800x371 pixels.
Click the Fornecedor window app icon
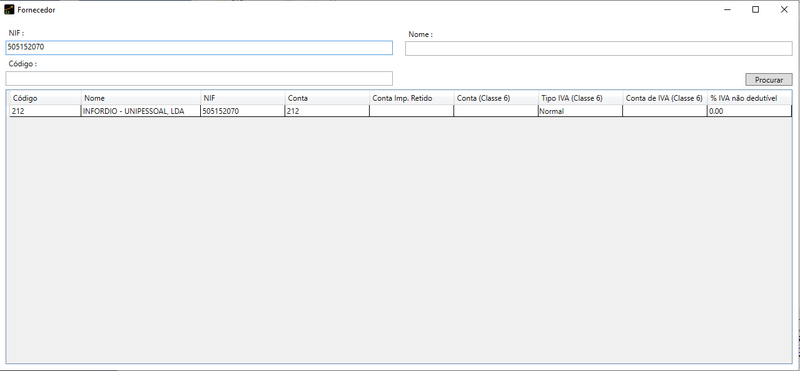[9, 10]
